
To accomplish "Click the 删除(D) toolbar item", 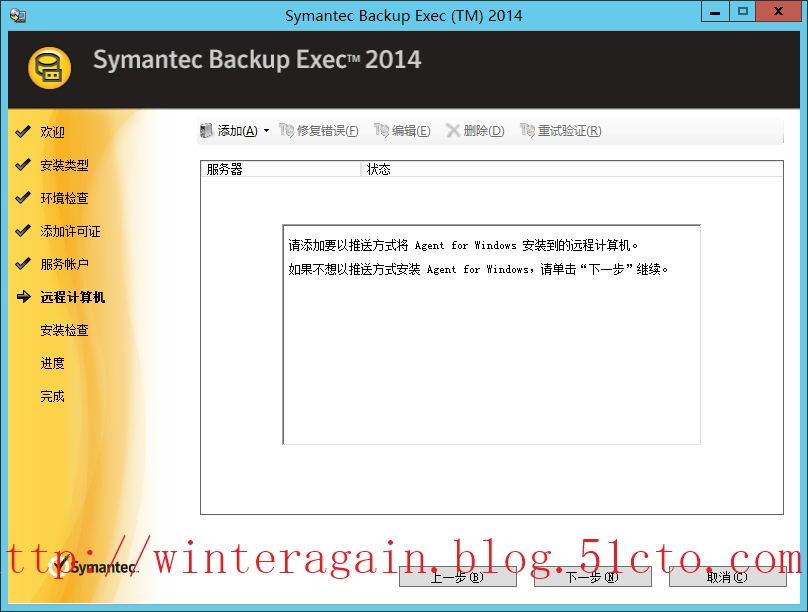I will [475, 131].
